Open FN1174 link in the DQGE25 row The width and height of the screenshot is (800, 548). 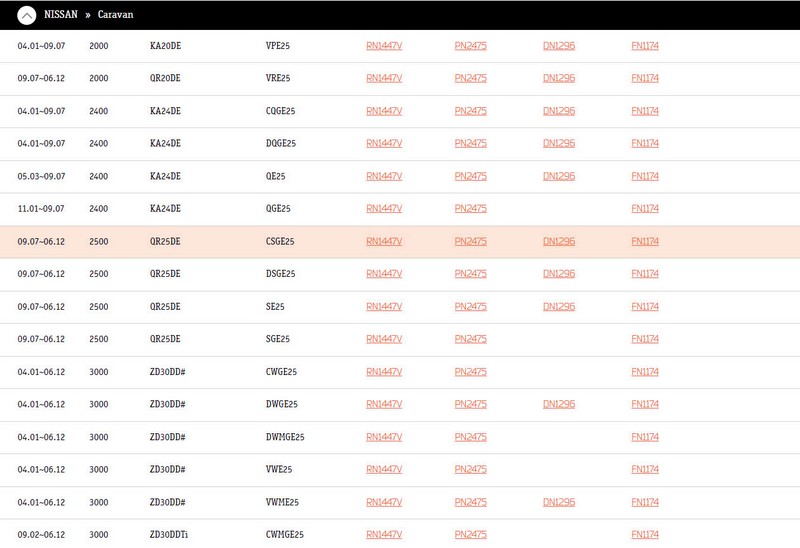[x=645, y=143]
